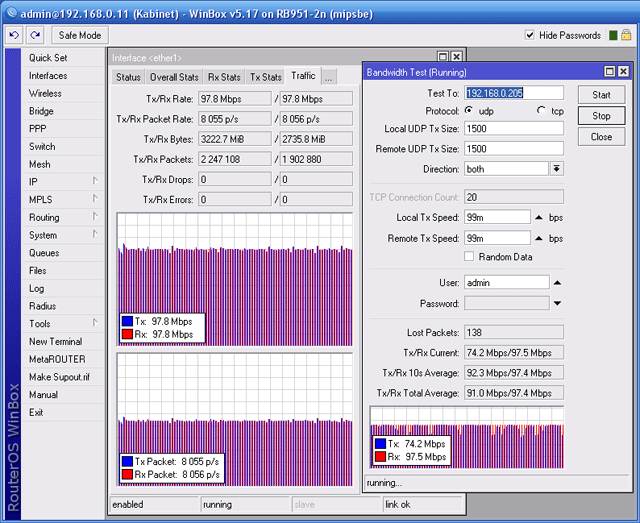Collapse the Local Tx Speed field arrow

(x=539, y=218)
